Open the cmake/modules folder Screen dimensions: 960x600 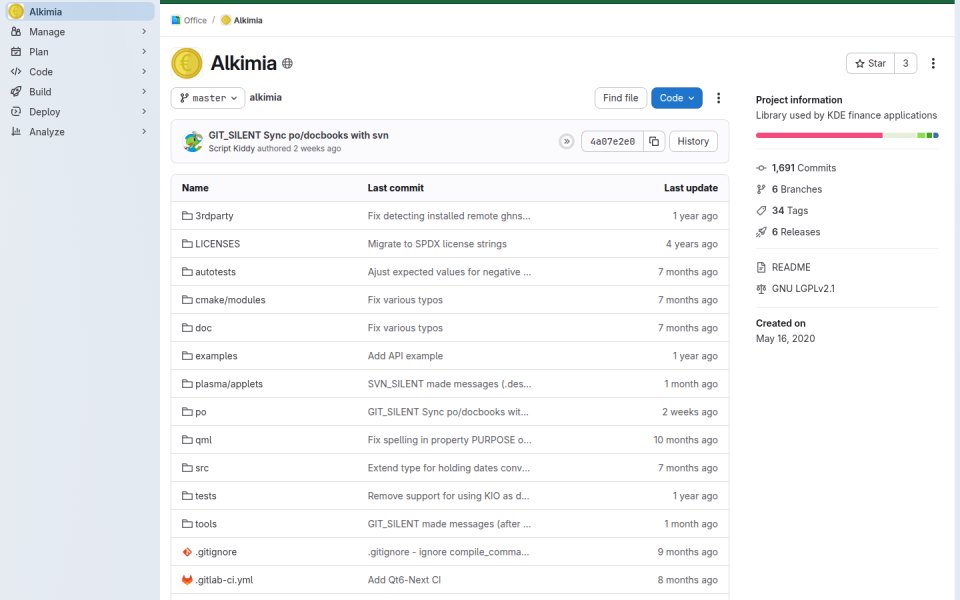[230, 300]
